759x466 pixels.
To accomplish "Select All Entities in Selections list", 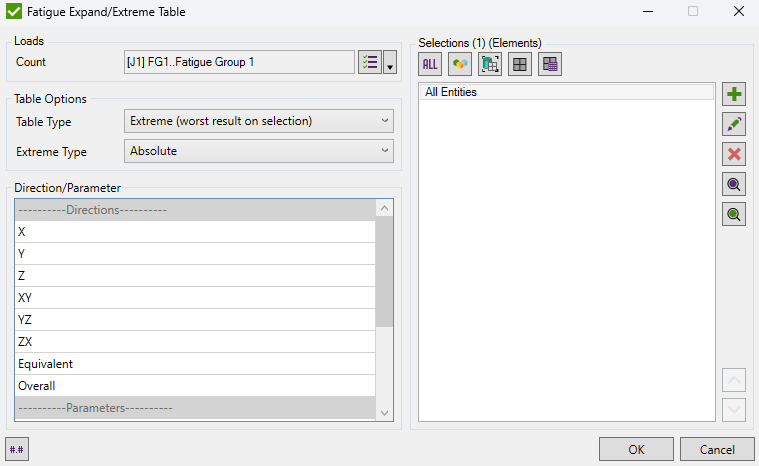I will (x=567, y=92).
